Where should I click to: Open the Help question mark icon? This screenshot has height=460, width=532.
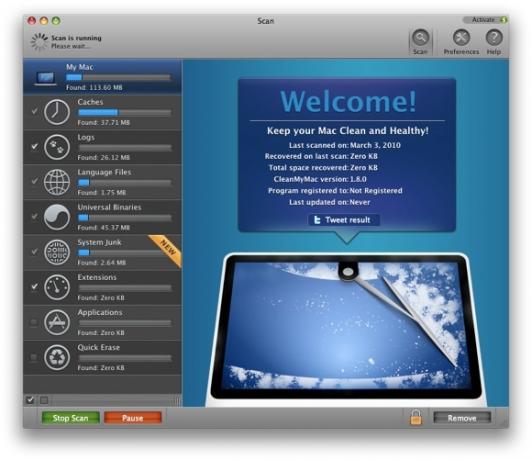pos(494,37)
